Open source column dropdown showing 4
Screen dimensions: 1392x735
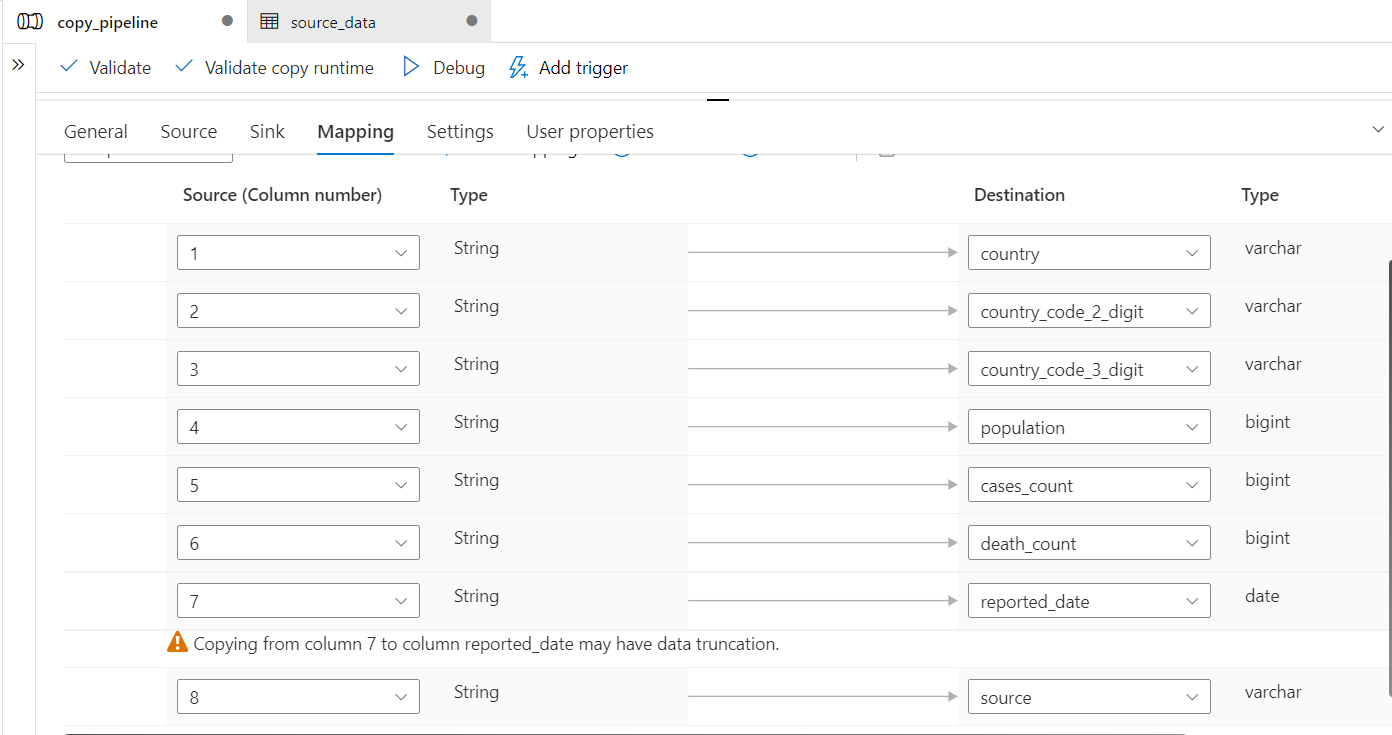[x=298, y=427]
